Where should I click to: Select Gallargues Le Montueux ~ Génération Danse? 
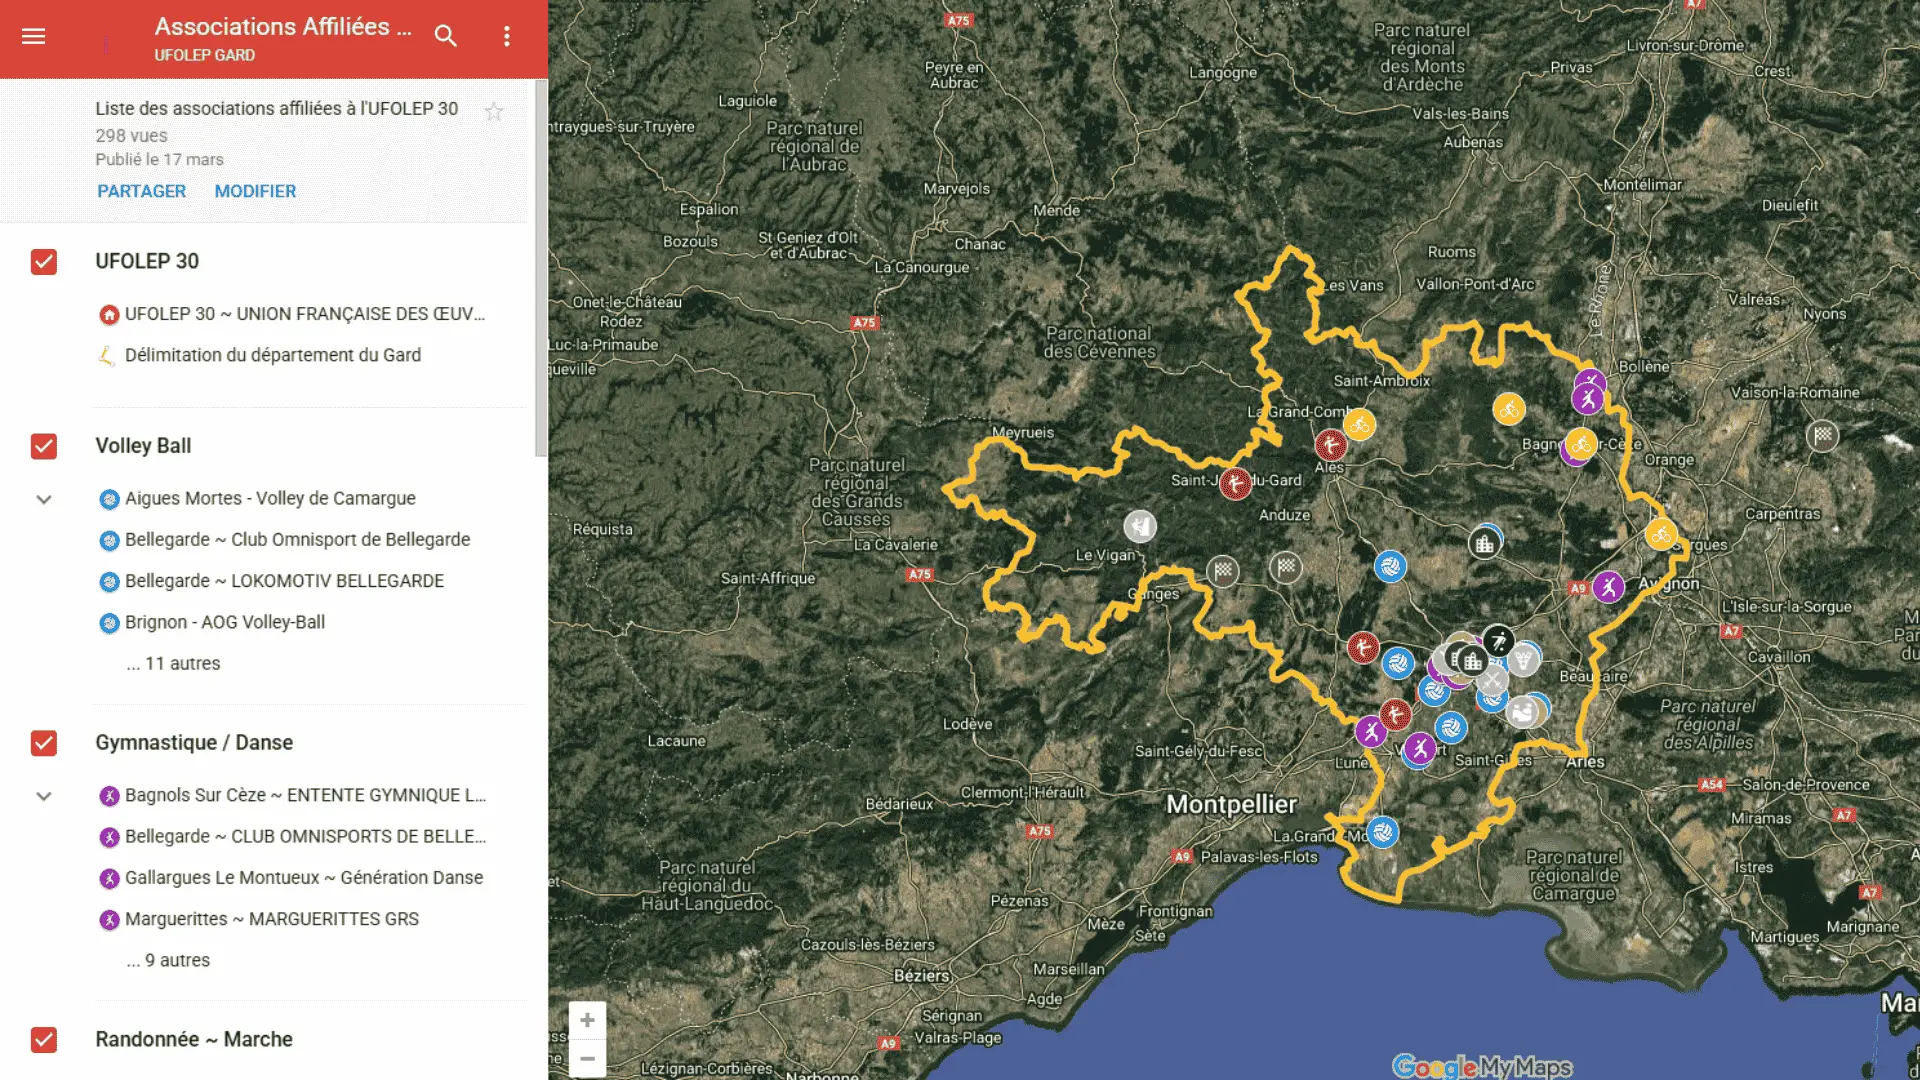click(304, 879)
